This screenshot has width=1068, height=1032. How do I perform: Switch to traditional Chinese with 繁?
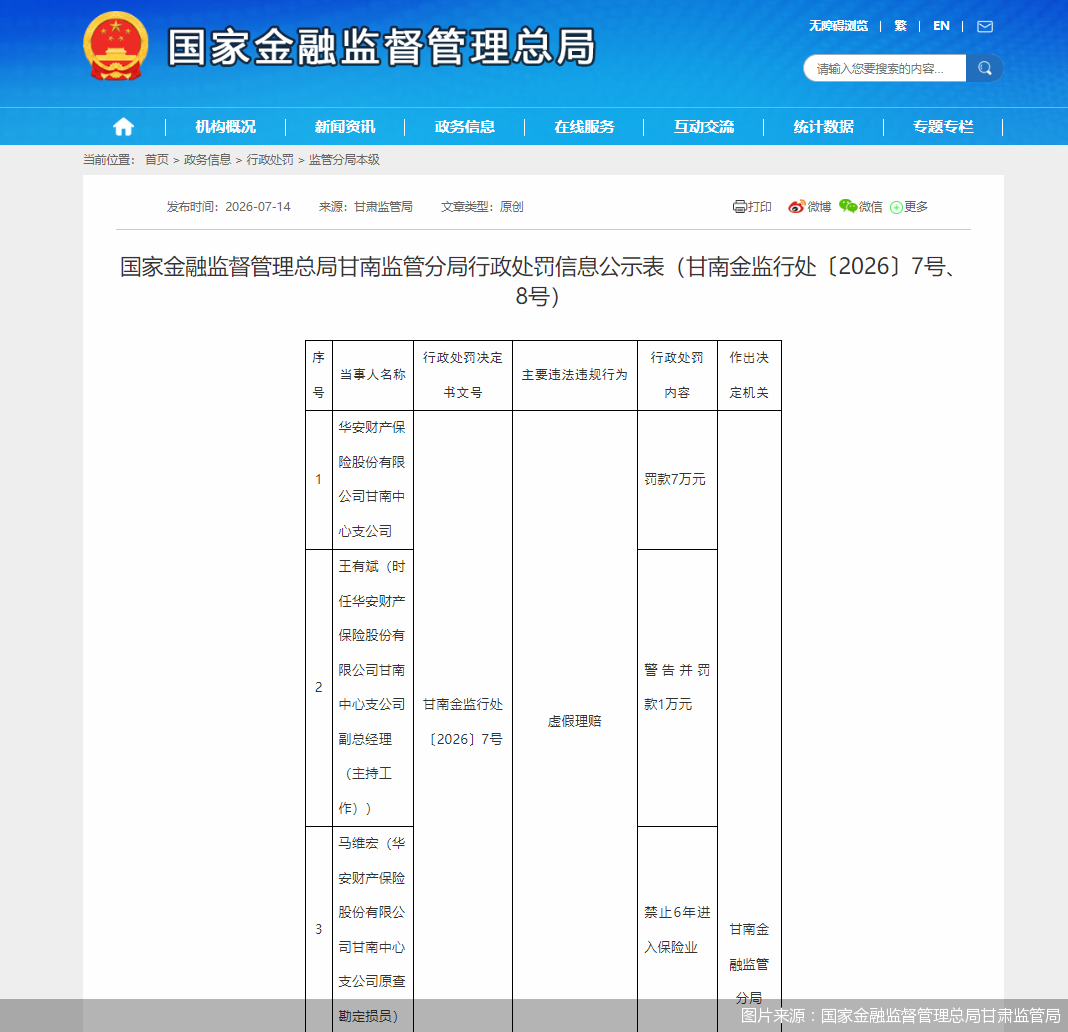[900, 26]
